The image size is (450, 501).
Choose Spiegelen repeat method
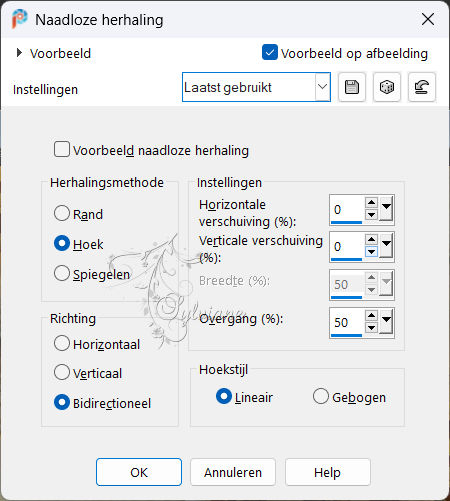pos(62,273)
